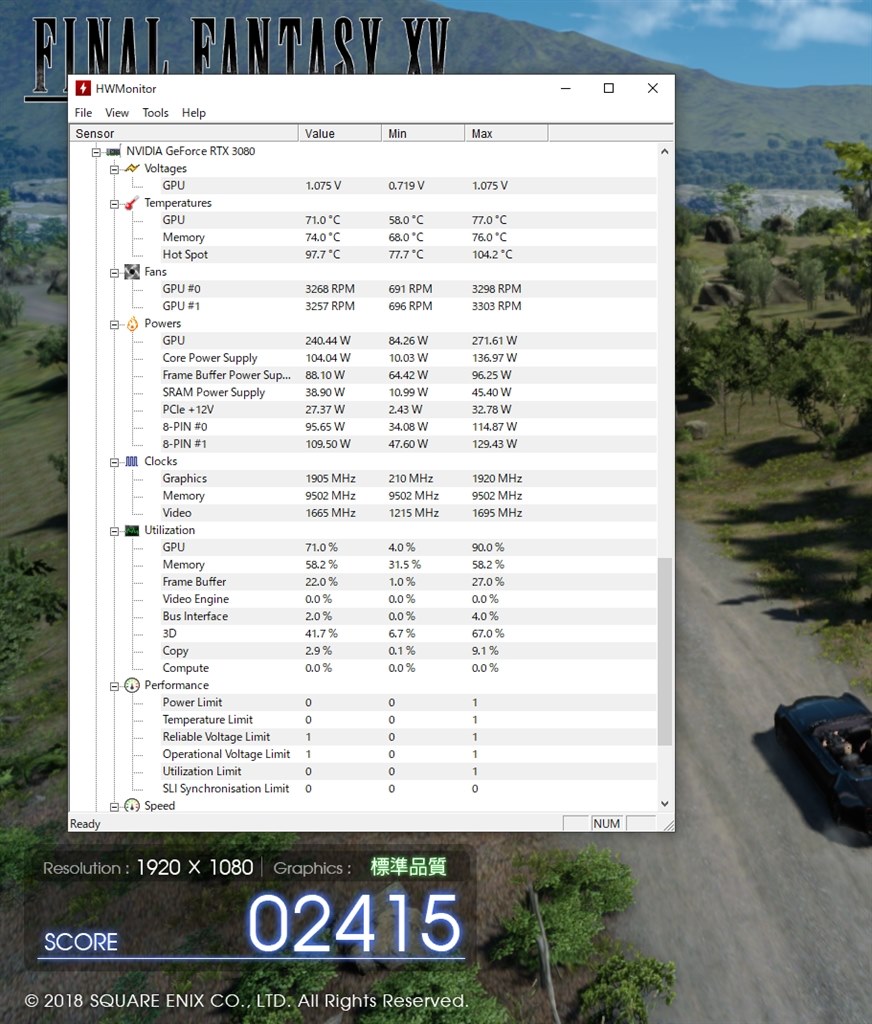Click the Performance gauge icon
The width and height of the screenshot is (872, 1024).
tap(132, 685)
